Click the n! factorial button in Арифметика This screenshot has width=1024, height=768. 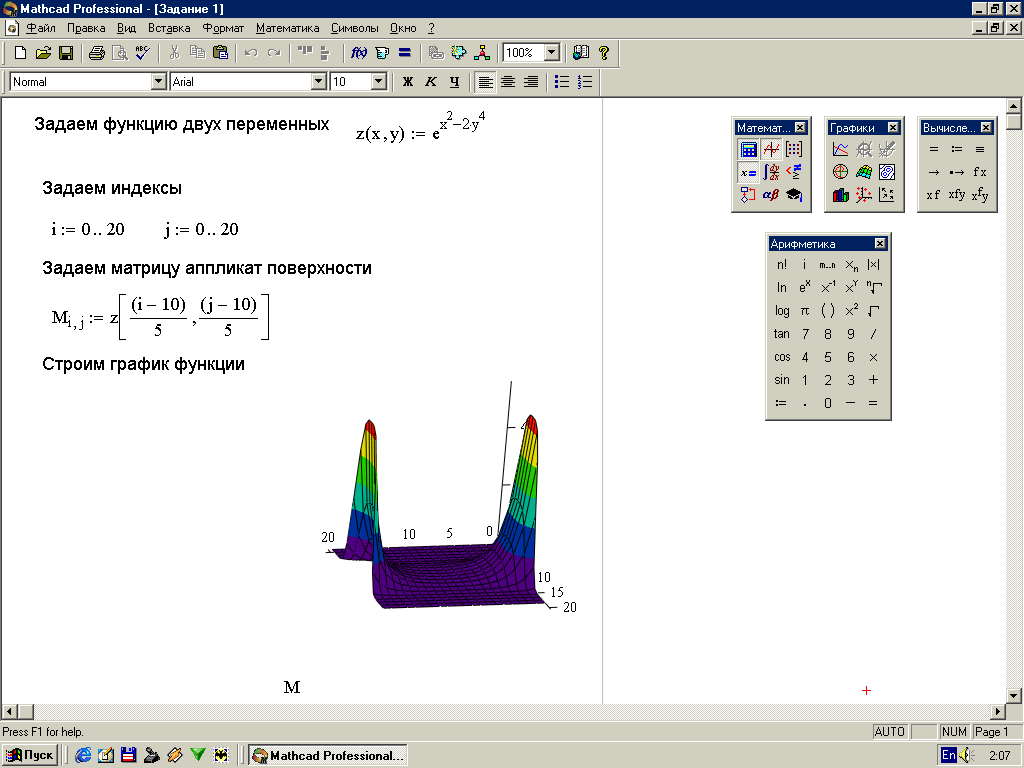point(782,265)
